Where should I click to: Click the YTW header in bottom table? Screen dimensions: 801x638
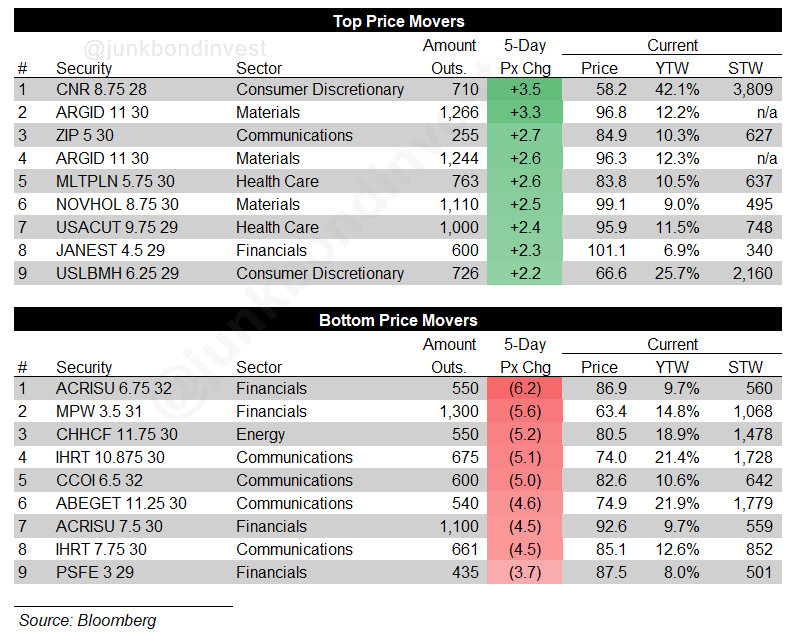point(672,367)
